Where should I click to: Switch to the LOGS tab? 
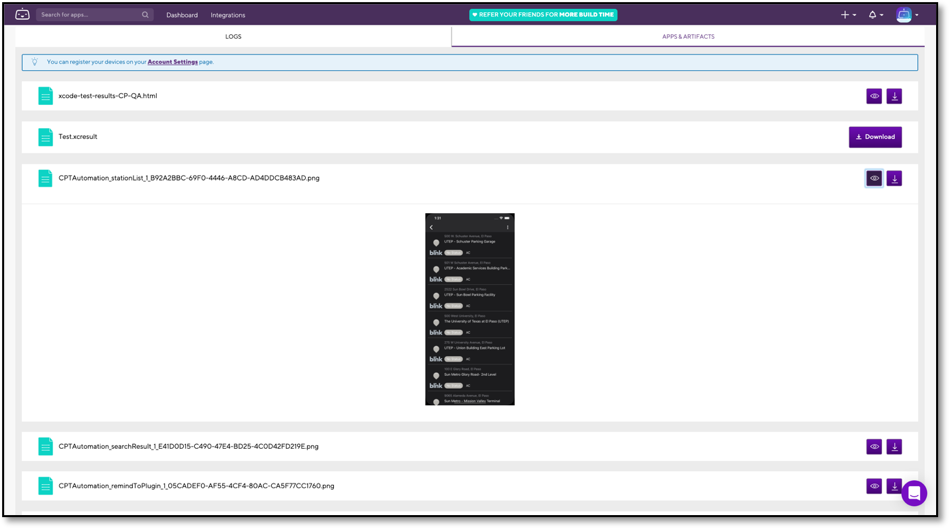[233, 37]
